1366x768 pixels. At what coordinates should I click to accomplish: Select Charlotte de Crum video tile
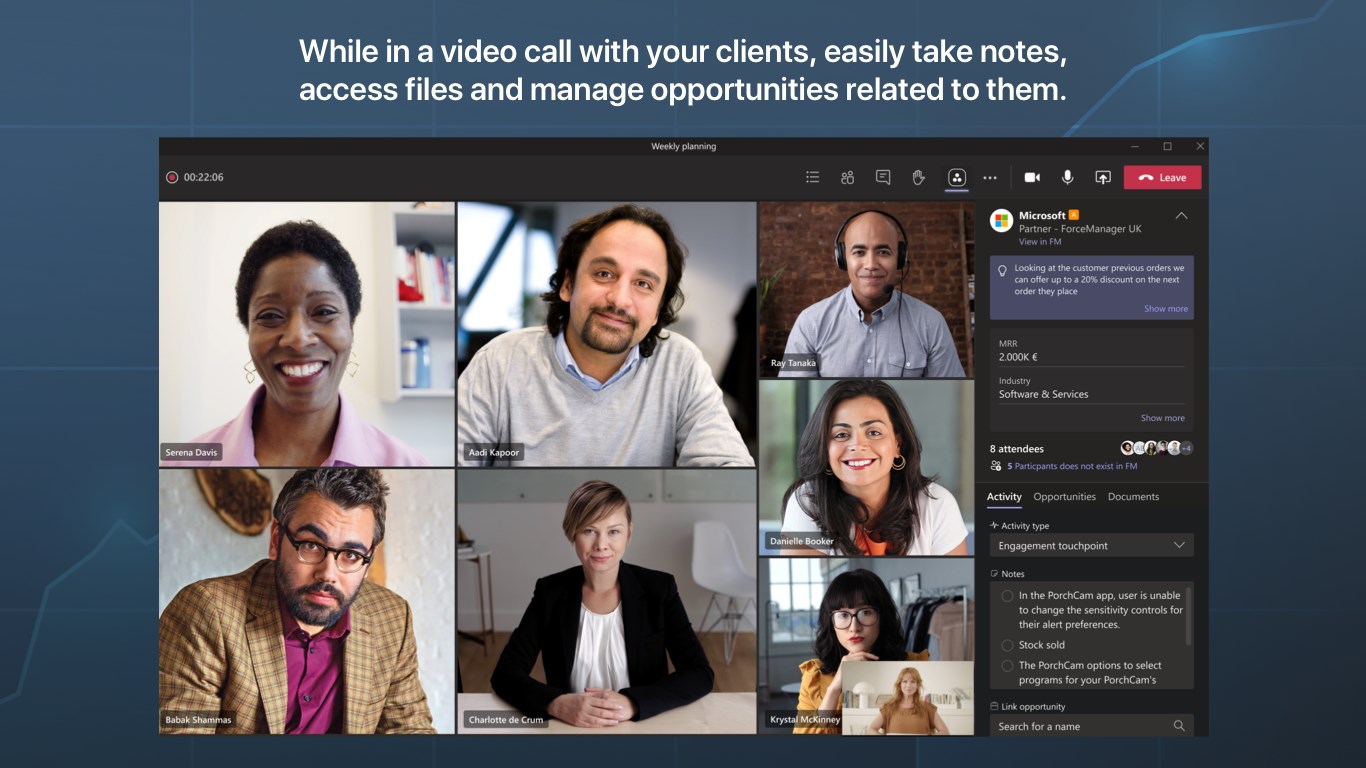606,602
